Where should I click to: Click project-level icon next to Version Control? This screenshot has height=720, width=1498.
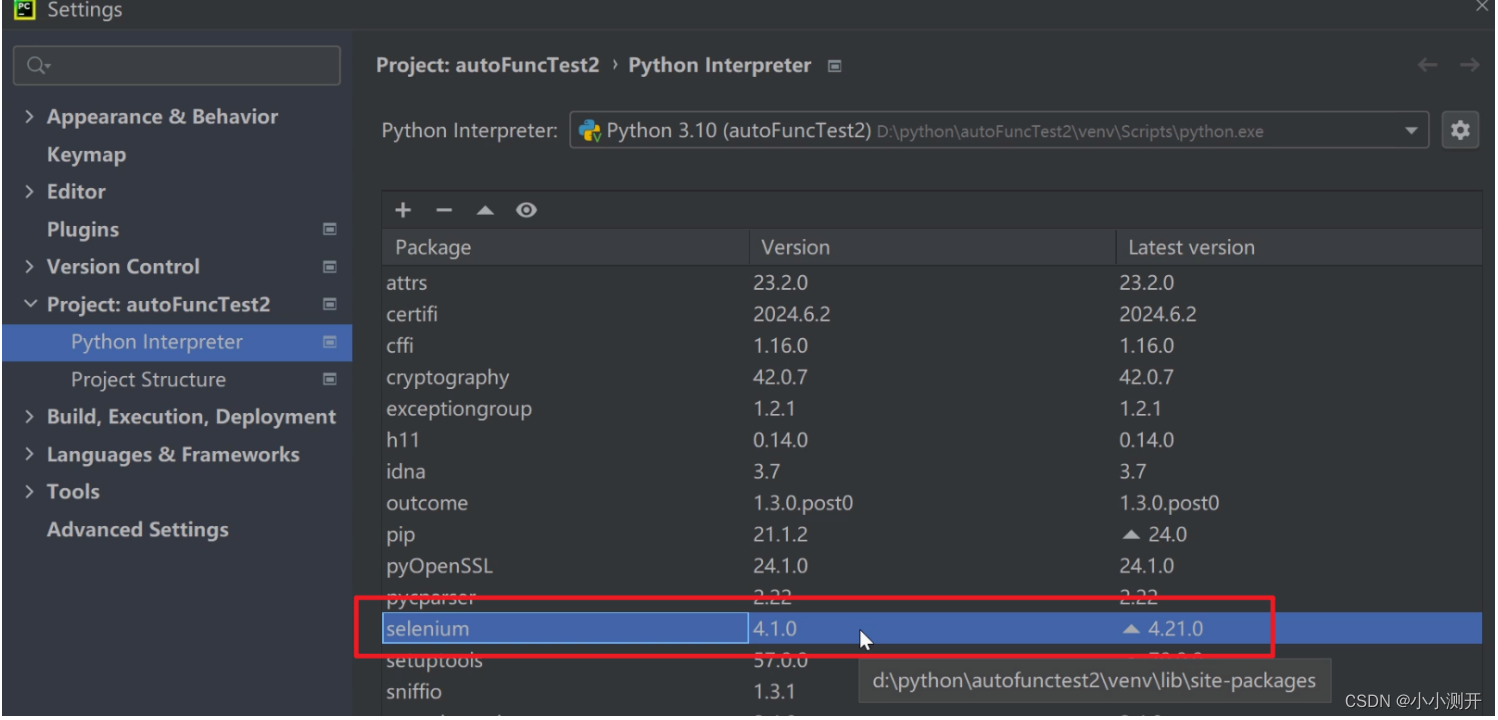[x=329, y=267]
